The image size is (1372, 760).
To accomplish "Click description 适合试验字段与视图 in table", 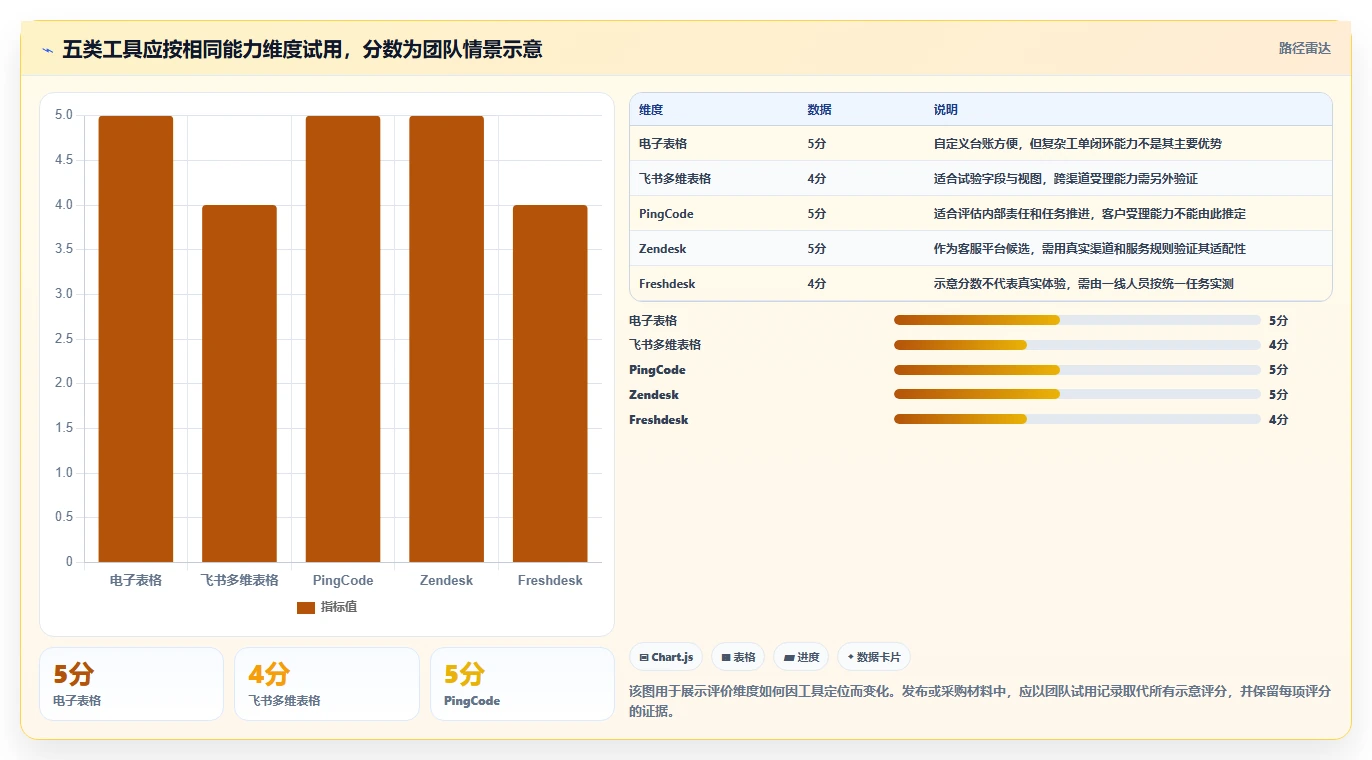I will 1066,179.
